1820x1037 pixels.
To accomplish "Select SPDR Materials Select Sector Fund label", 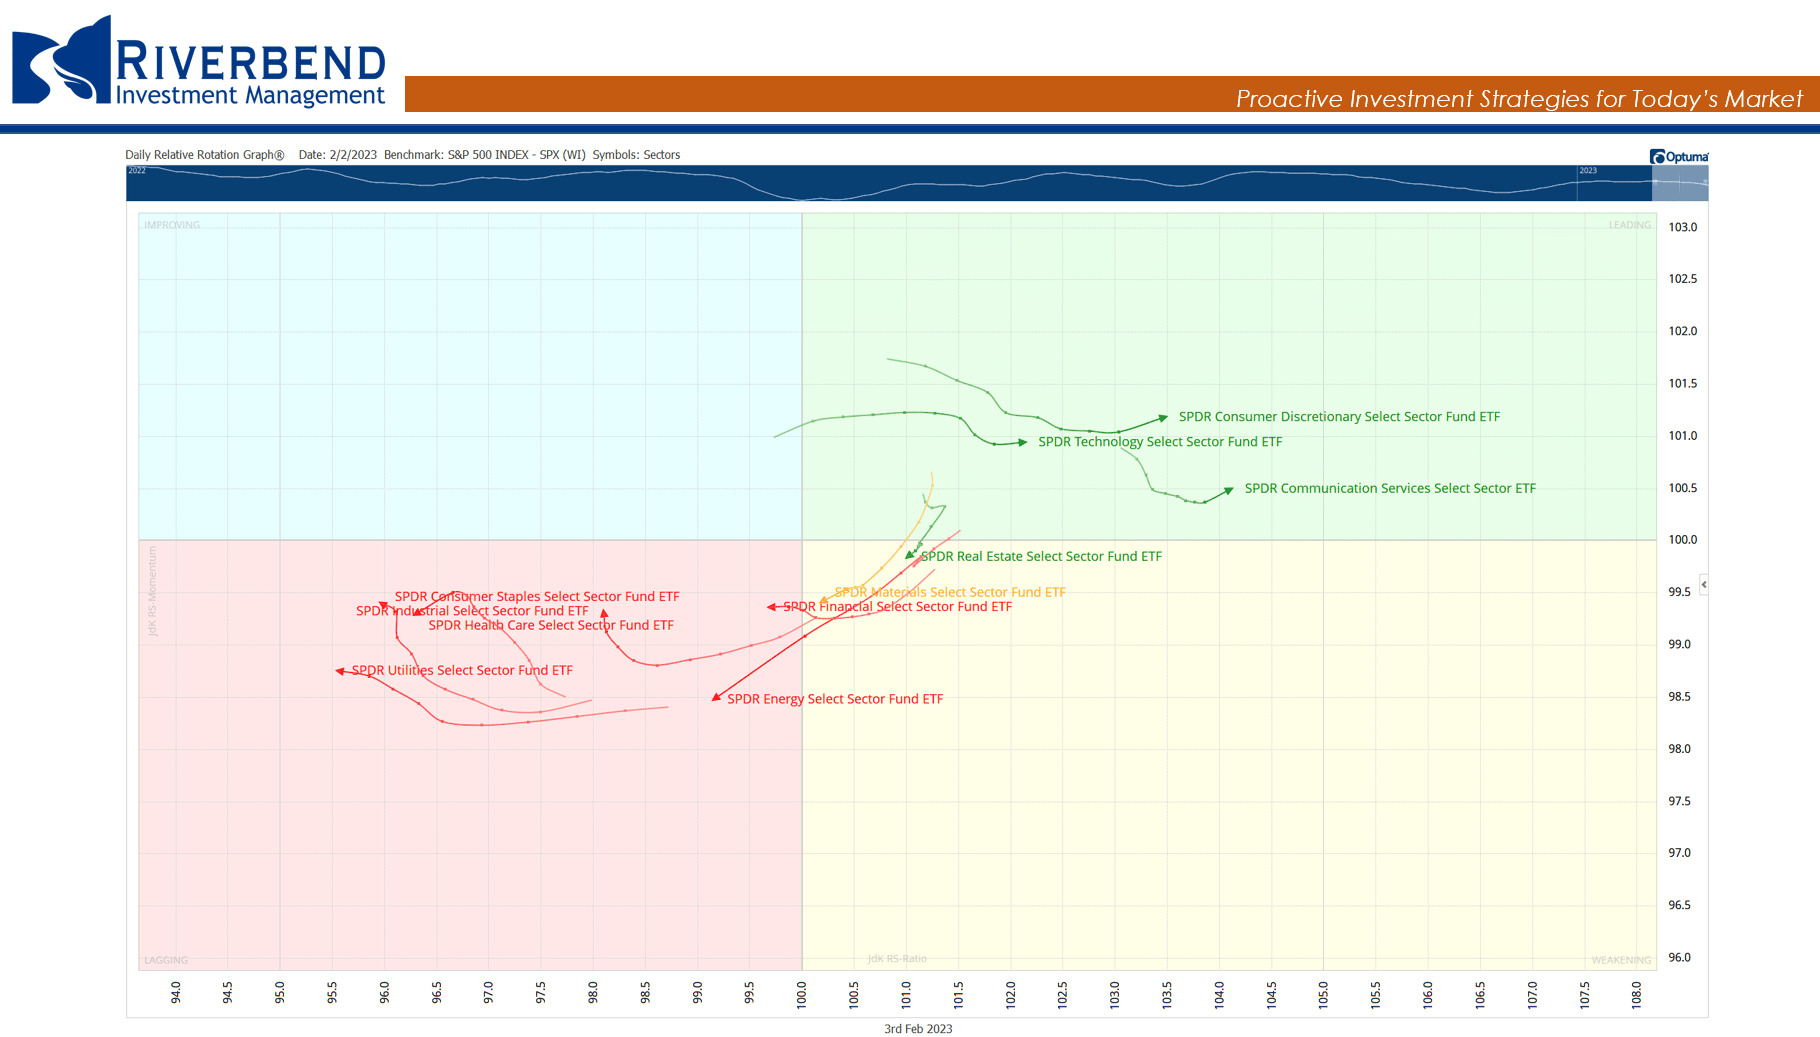I will click(950, 593).
